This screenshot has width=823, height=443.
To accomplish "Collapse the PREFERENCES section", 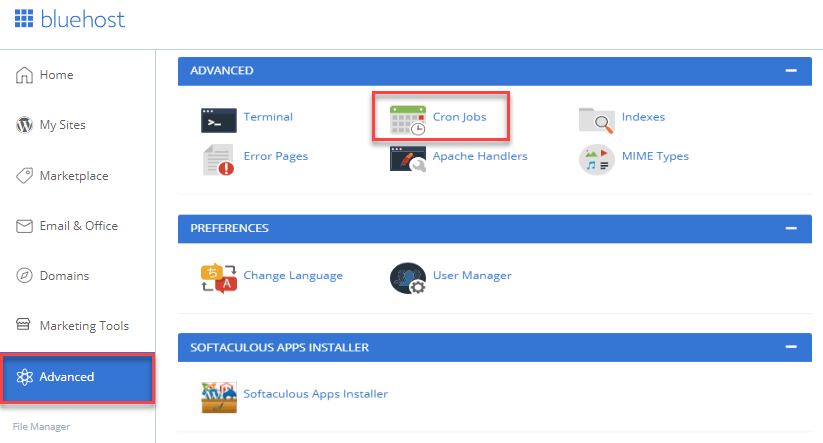I will 791,228.
